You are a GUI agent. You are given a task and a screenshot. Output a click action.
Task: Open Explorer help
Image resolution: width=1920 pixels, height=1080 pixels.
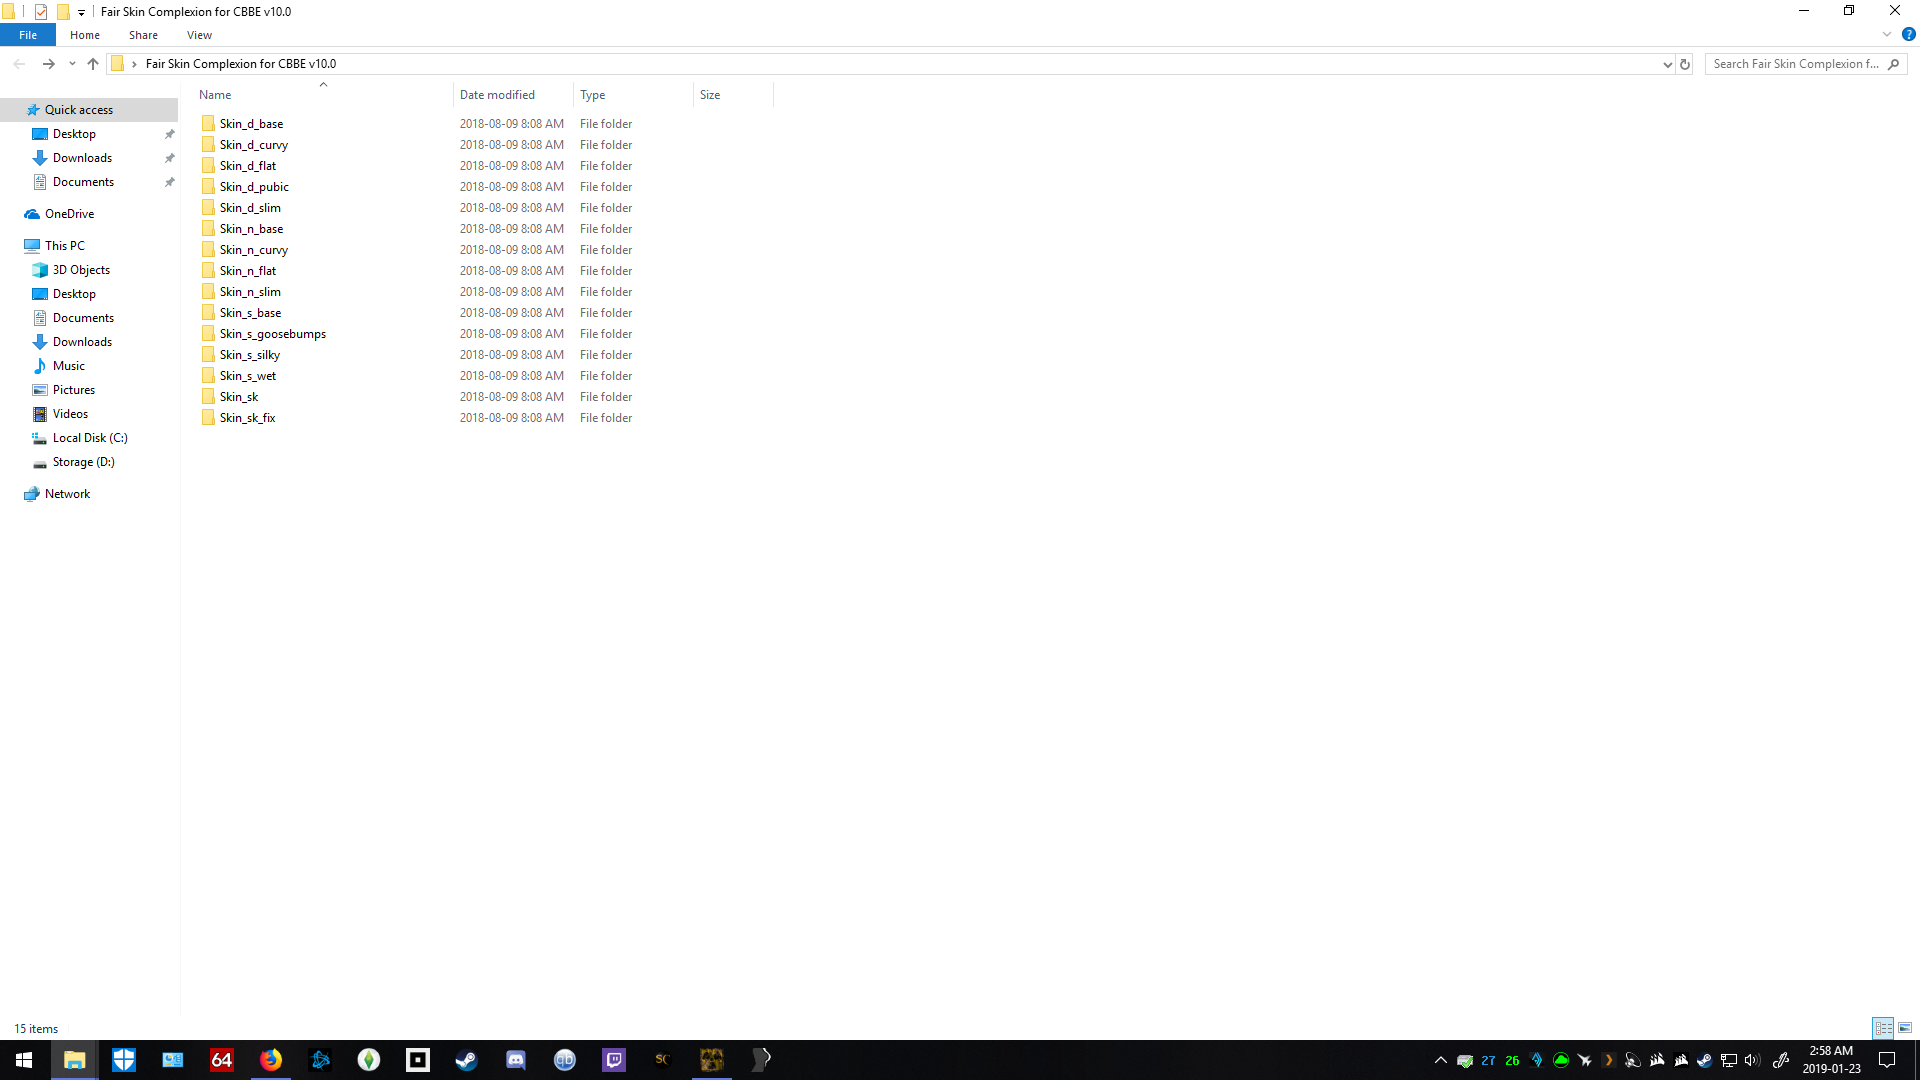point(1908,34)
